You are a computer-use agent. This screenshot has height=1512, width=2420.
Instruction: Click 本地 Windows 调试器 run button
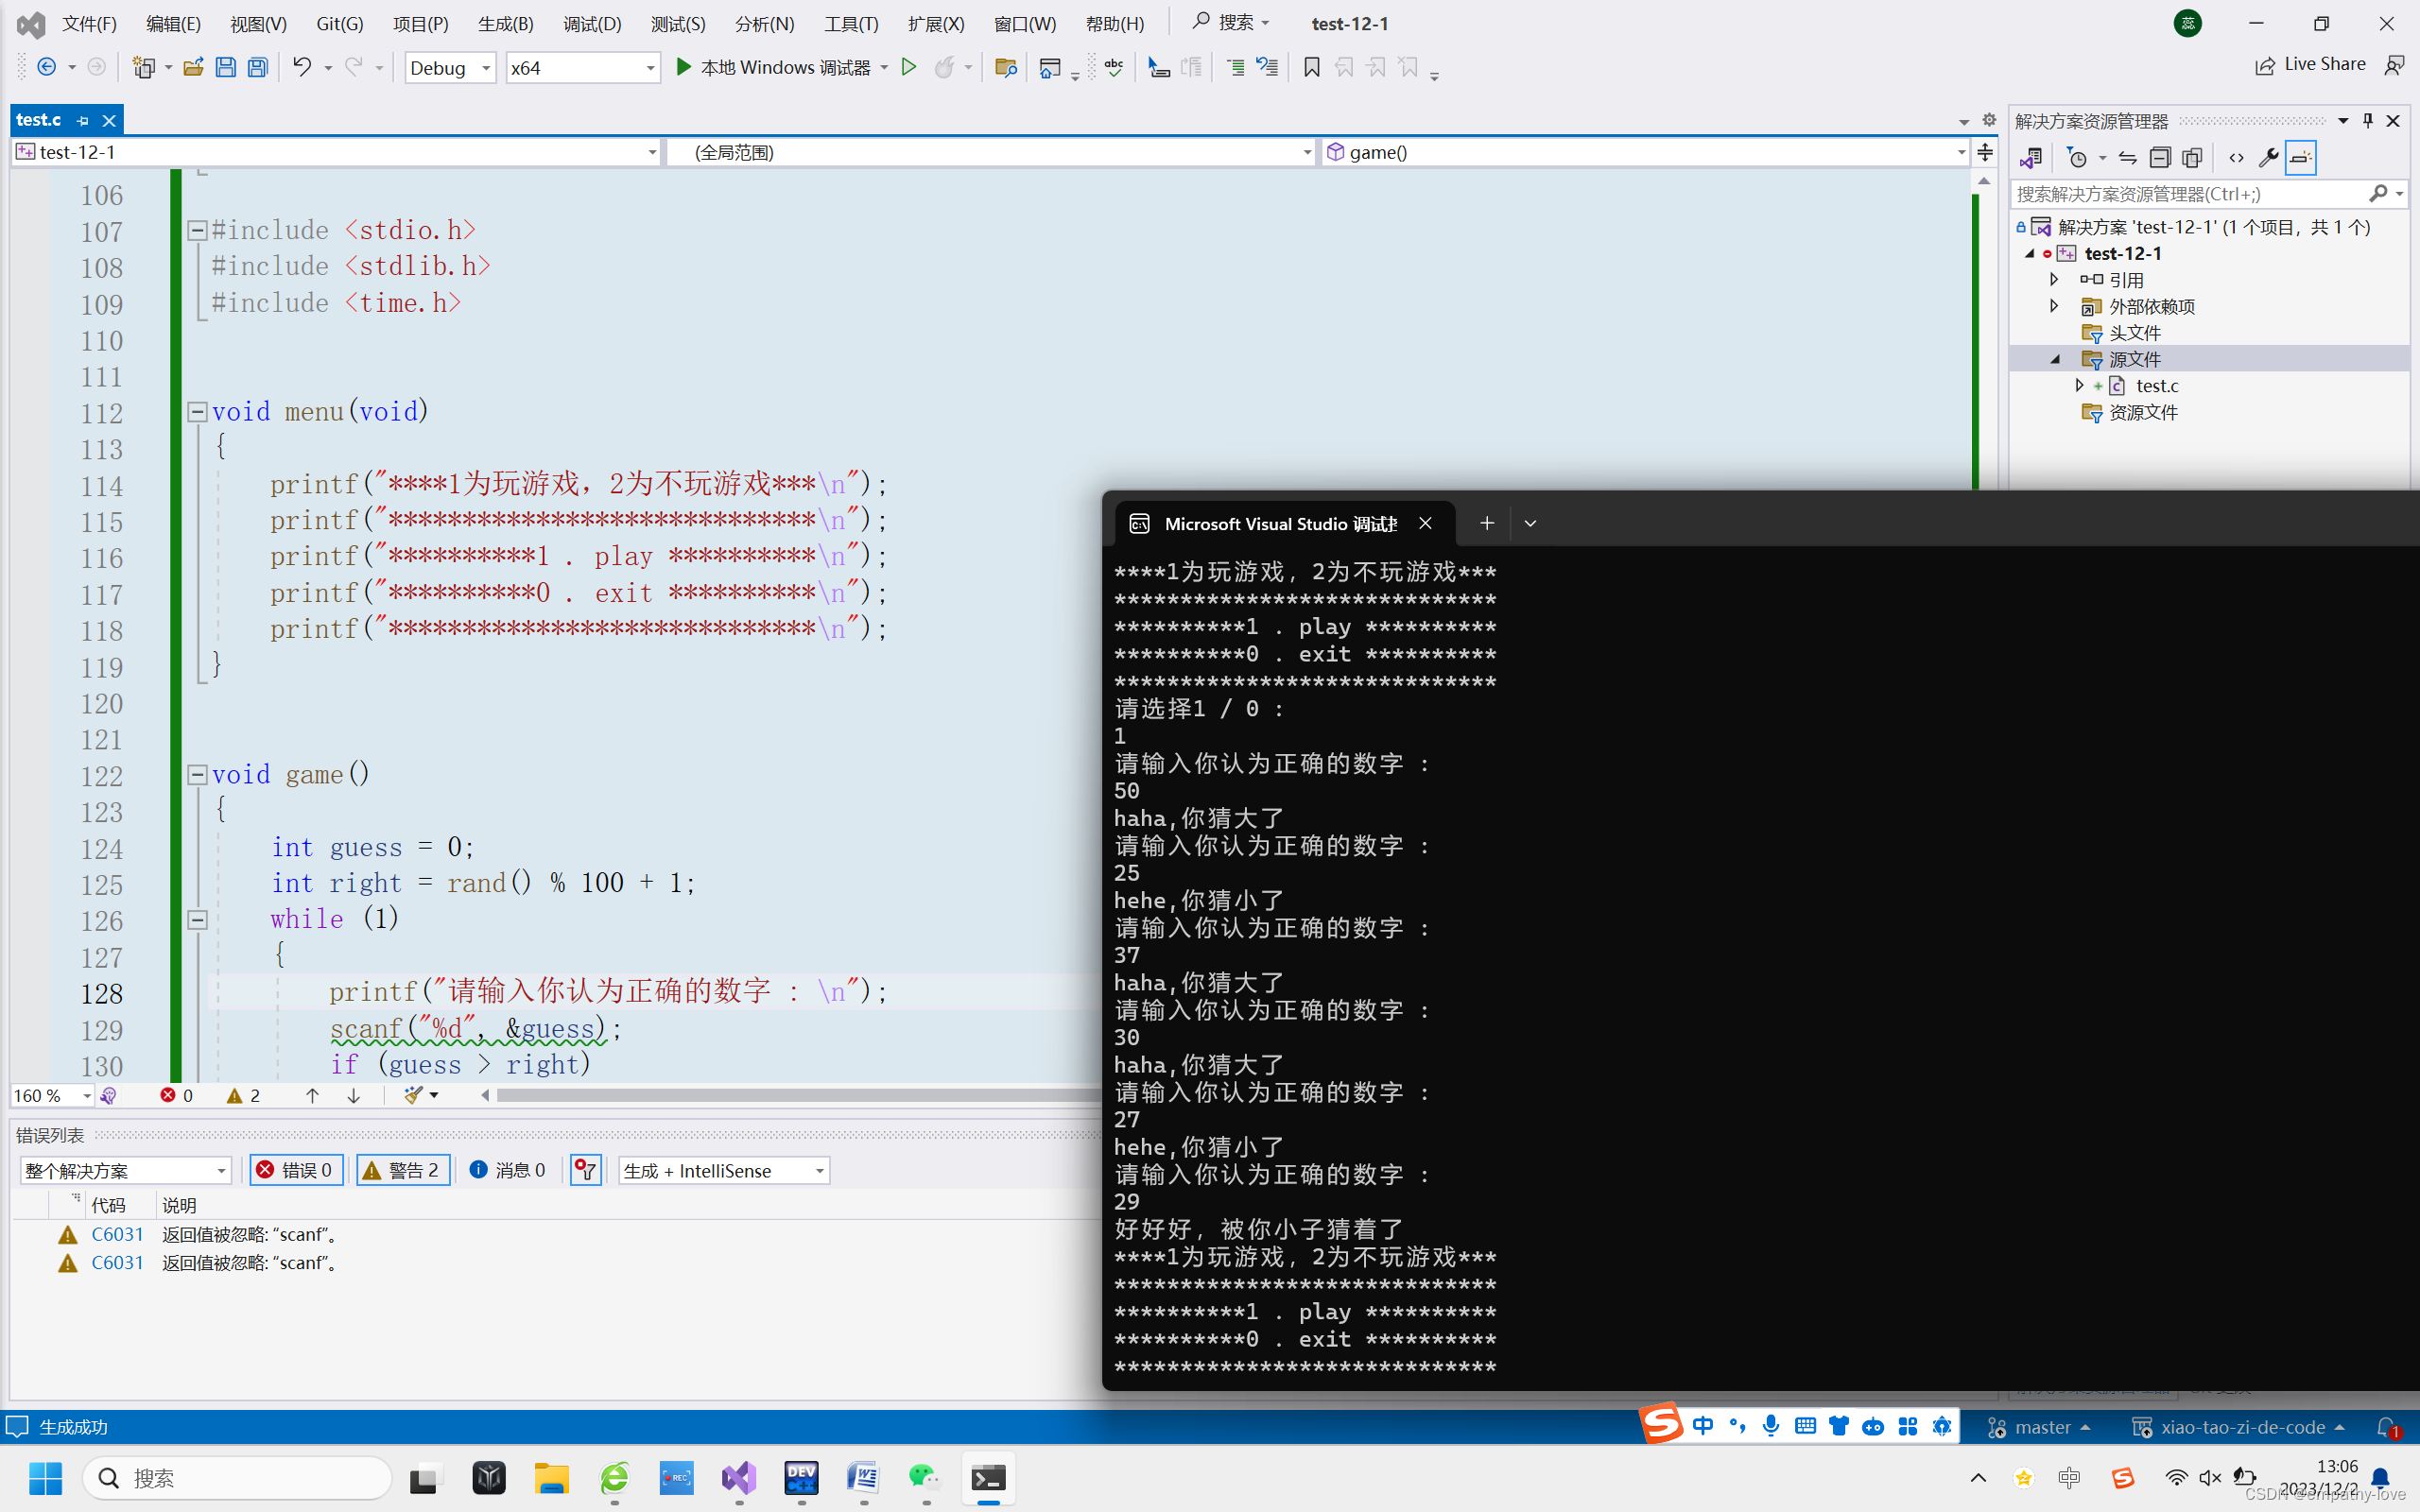click(772, 67)
